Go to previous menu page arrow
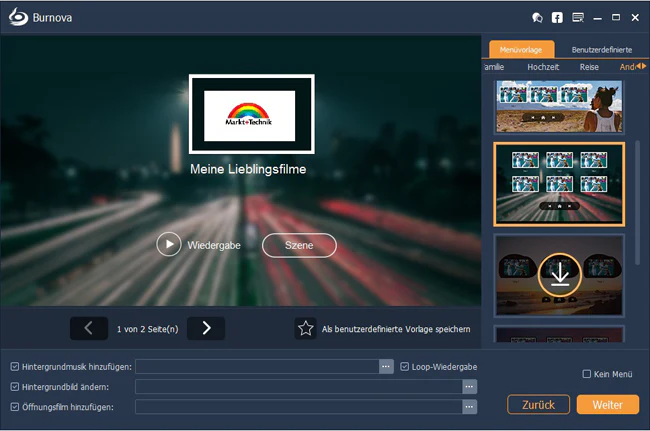The width and height of the screenshot is (650, 431). click(89, 329)
